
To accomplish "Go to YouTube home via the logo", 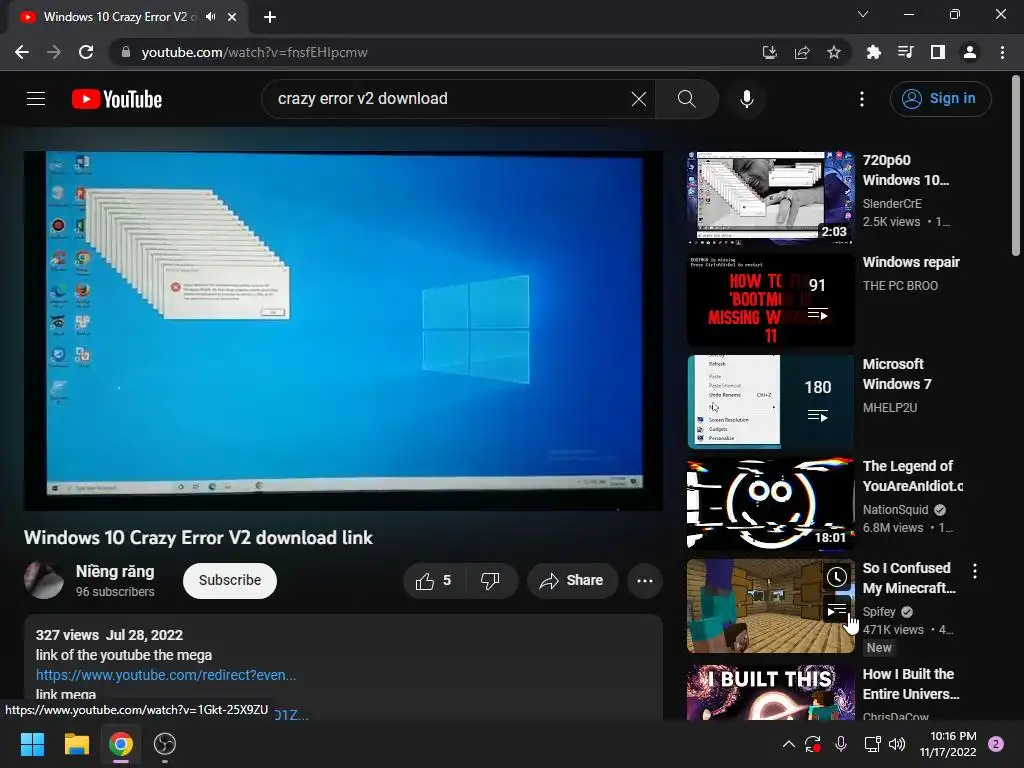I will (117, 99).
